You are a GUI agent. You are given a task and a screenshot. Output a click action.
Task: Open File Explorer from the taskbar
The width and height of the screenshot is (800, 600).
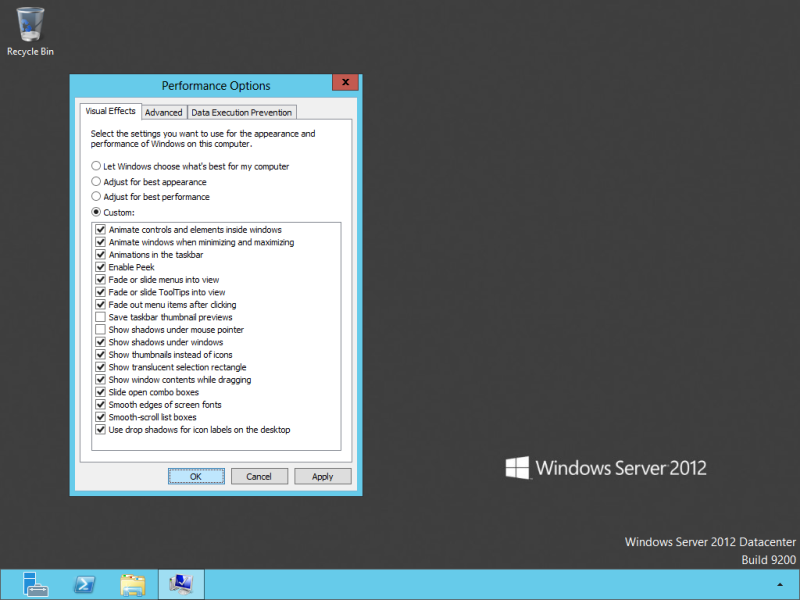click(133, 585)
